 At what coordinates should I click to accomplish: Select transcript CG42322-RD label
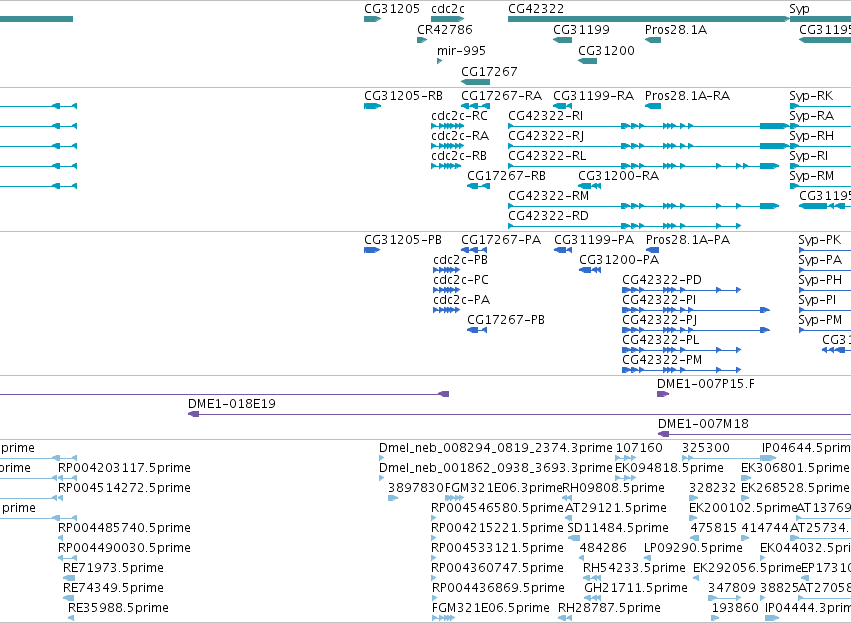pyautogui.click(x=548, y=216)
